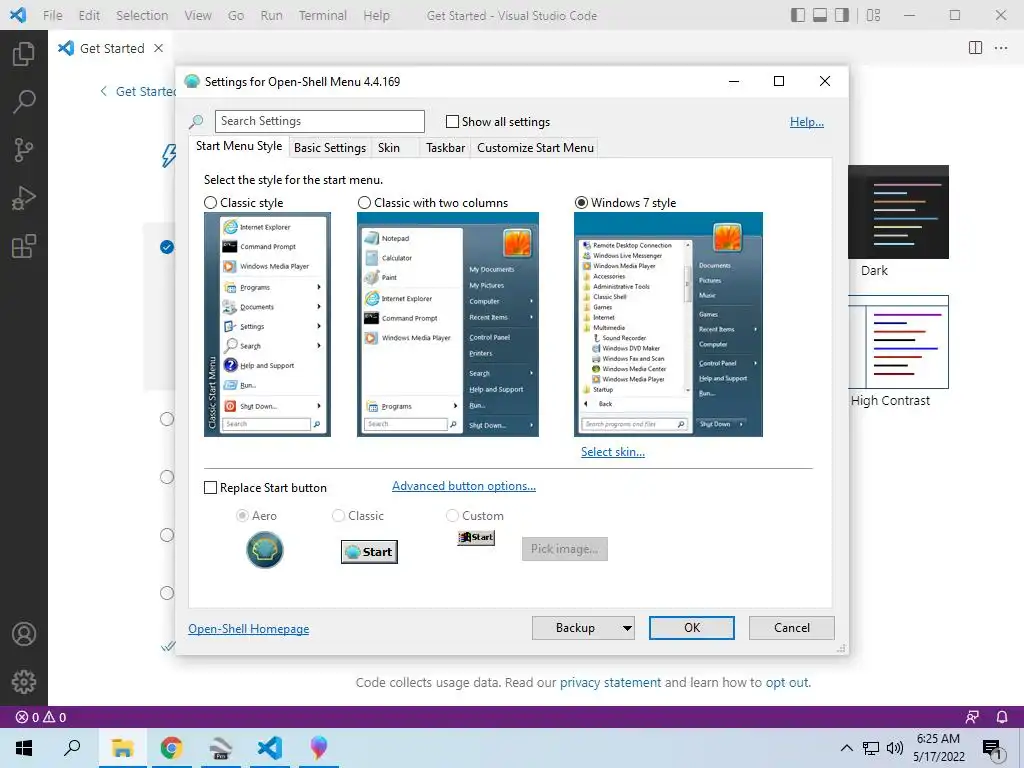Pick the Dark theme thumbnail
Screen dimensions: 1024x768
[899, 212]
